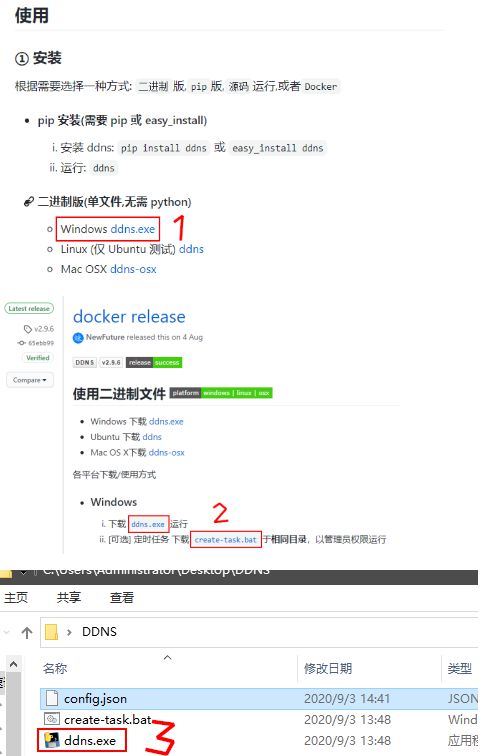Open the Compare dropdown

30,380
